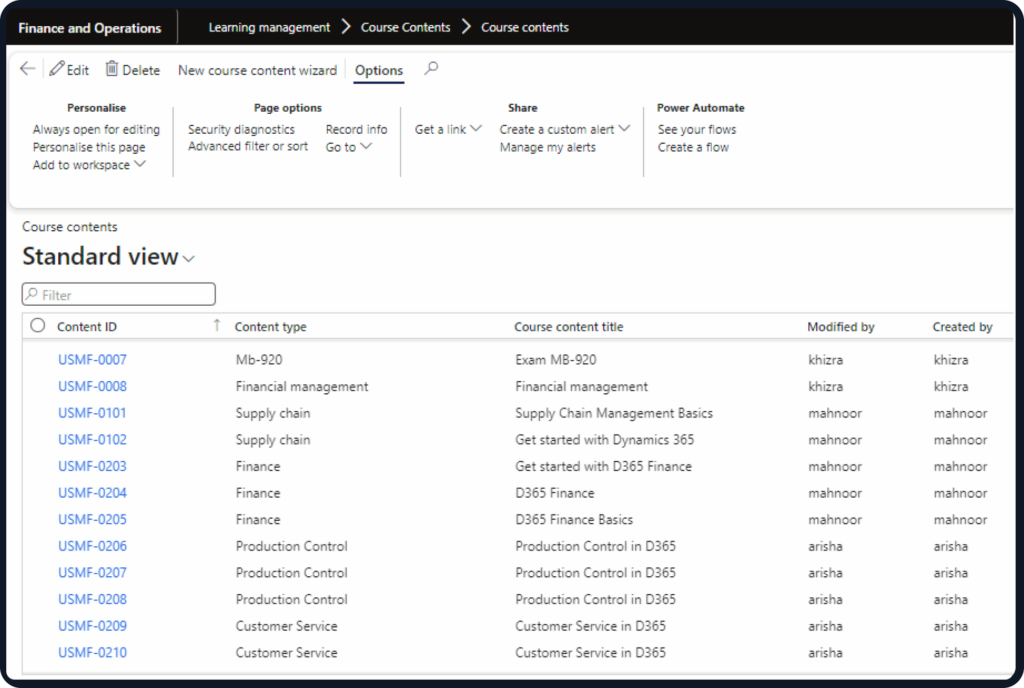The width and height of the screenshot is (1024, 688).
Task: Select the Exam MB-920 title cell
Action: click(x=556, y=360)
